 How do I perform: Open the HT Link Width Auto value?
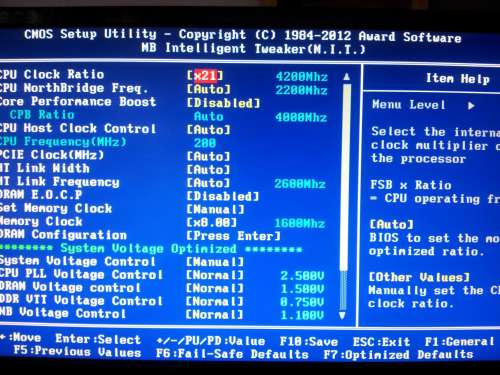point(209,170)
